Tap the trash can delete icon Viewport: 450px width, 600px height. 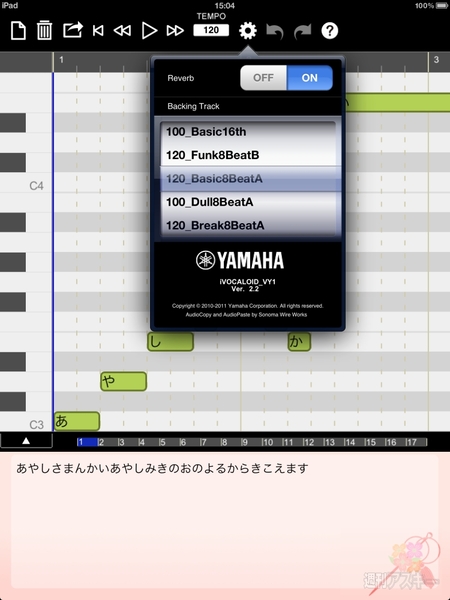pos(44,31)
